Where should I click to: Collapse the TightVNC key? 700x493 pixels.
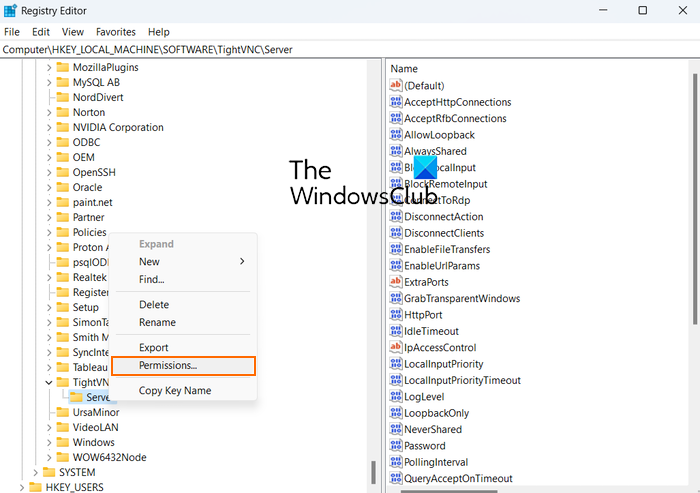tap(49, 382)
